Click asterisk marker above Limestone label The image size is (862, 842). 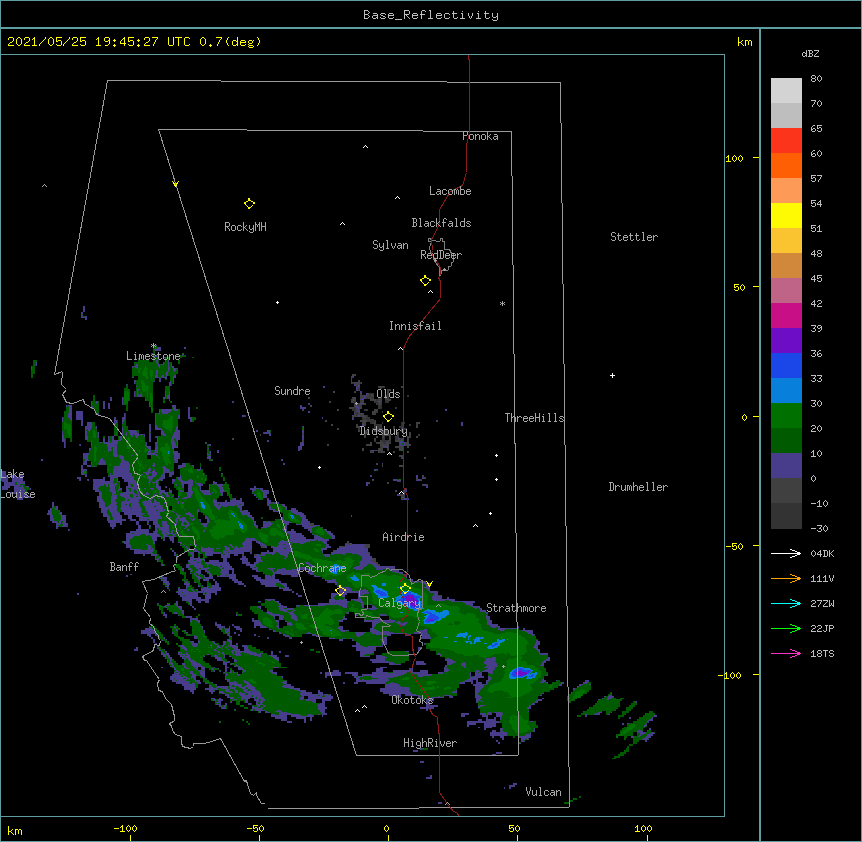tap(154, 346)
